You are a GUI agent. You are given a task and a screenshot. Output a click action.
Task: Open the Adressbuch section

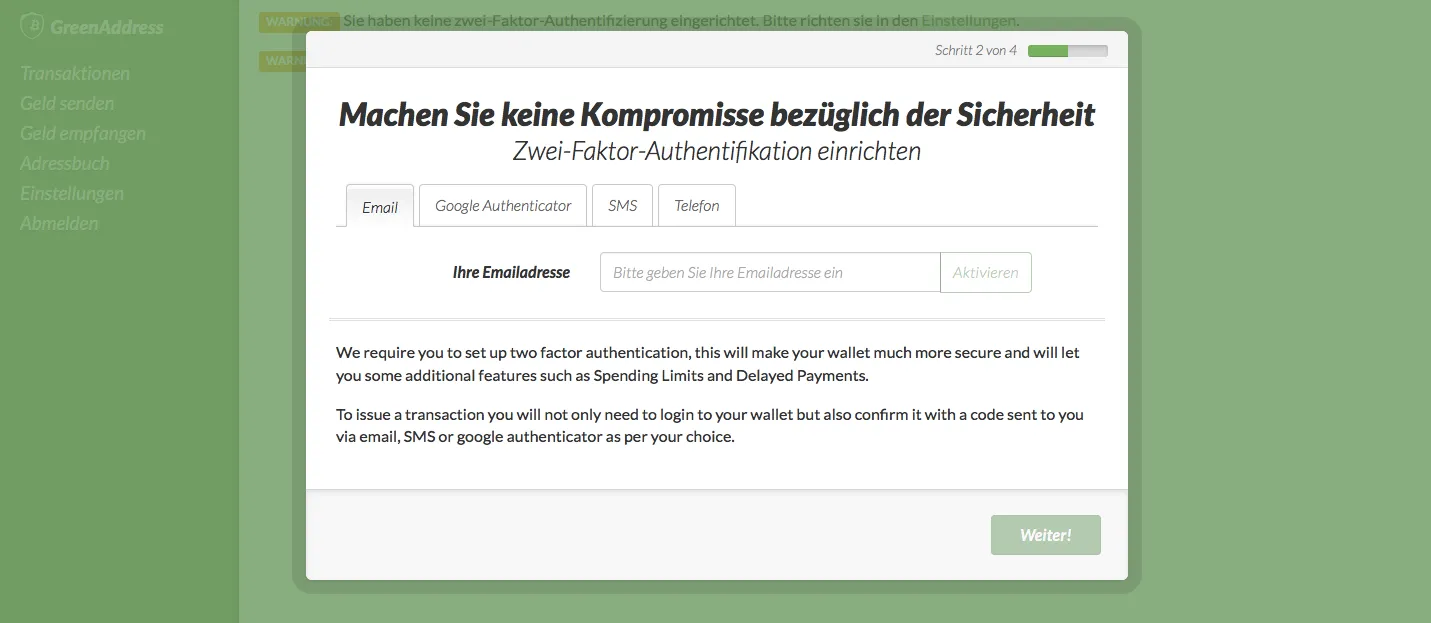tap(65, 163)
